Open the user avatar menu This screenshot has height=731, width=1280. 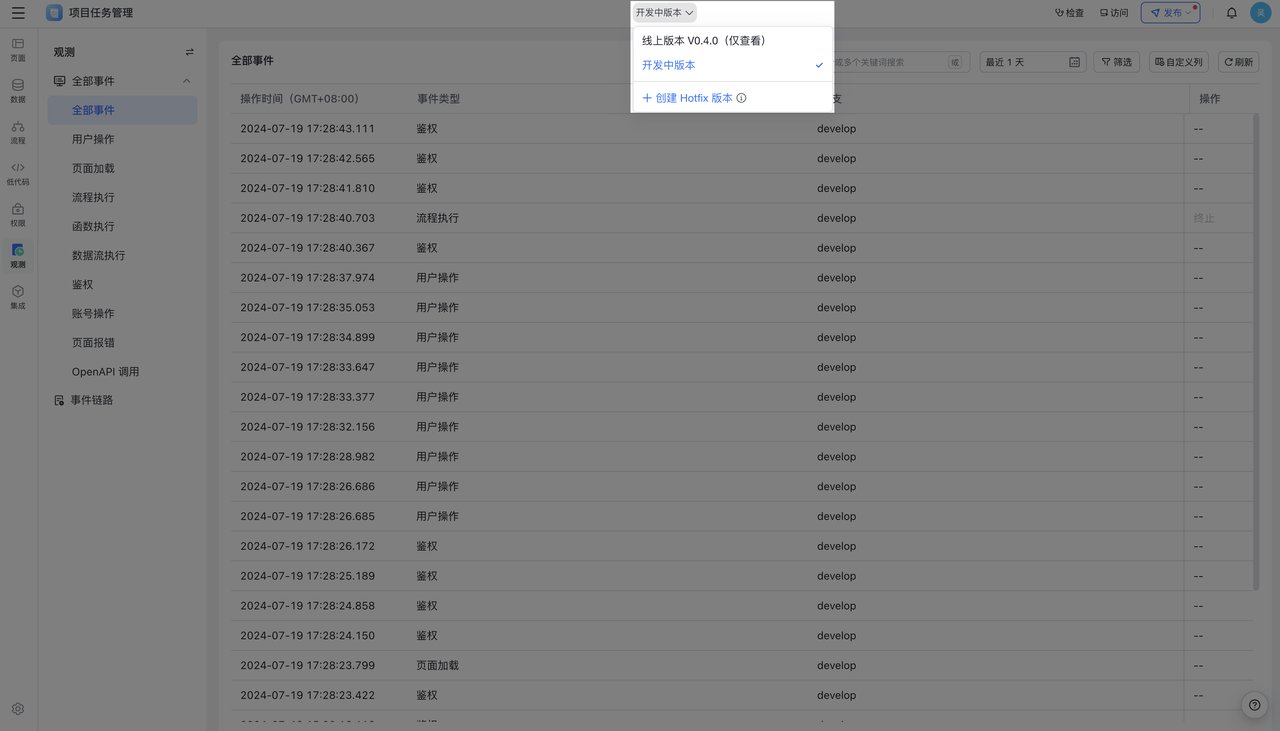(x=1260, y=13)
